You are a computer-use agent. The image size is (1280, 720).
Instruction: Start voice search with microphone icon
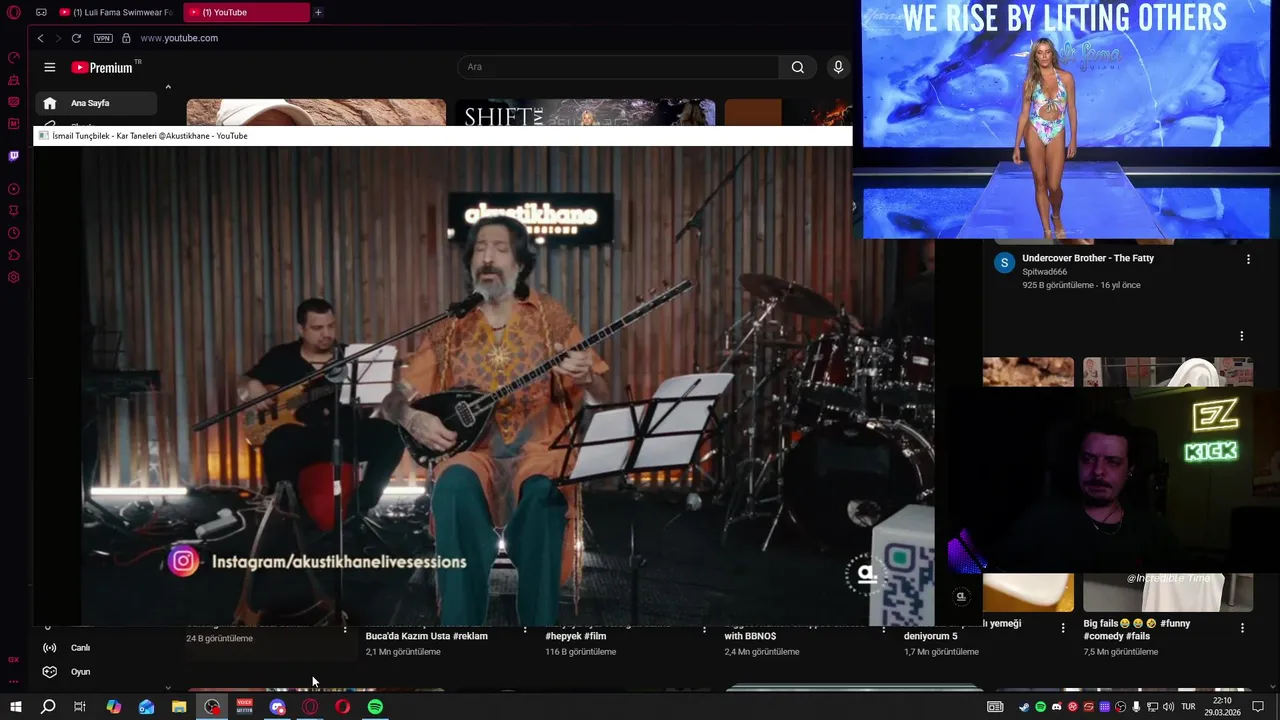coord(838,67)
